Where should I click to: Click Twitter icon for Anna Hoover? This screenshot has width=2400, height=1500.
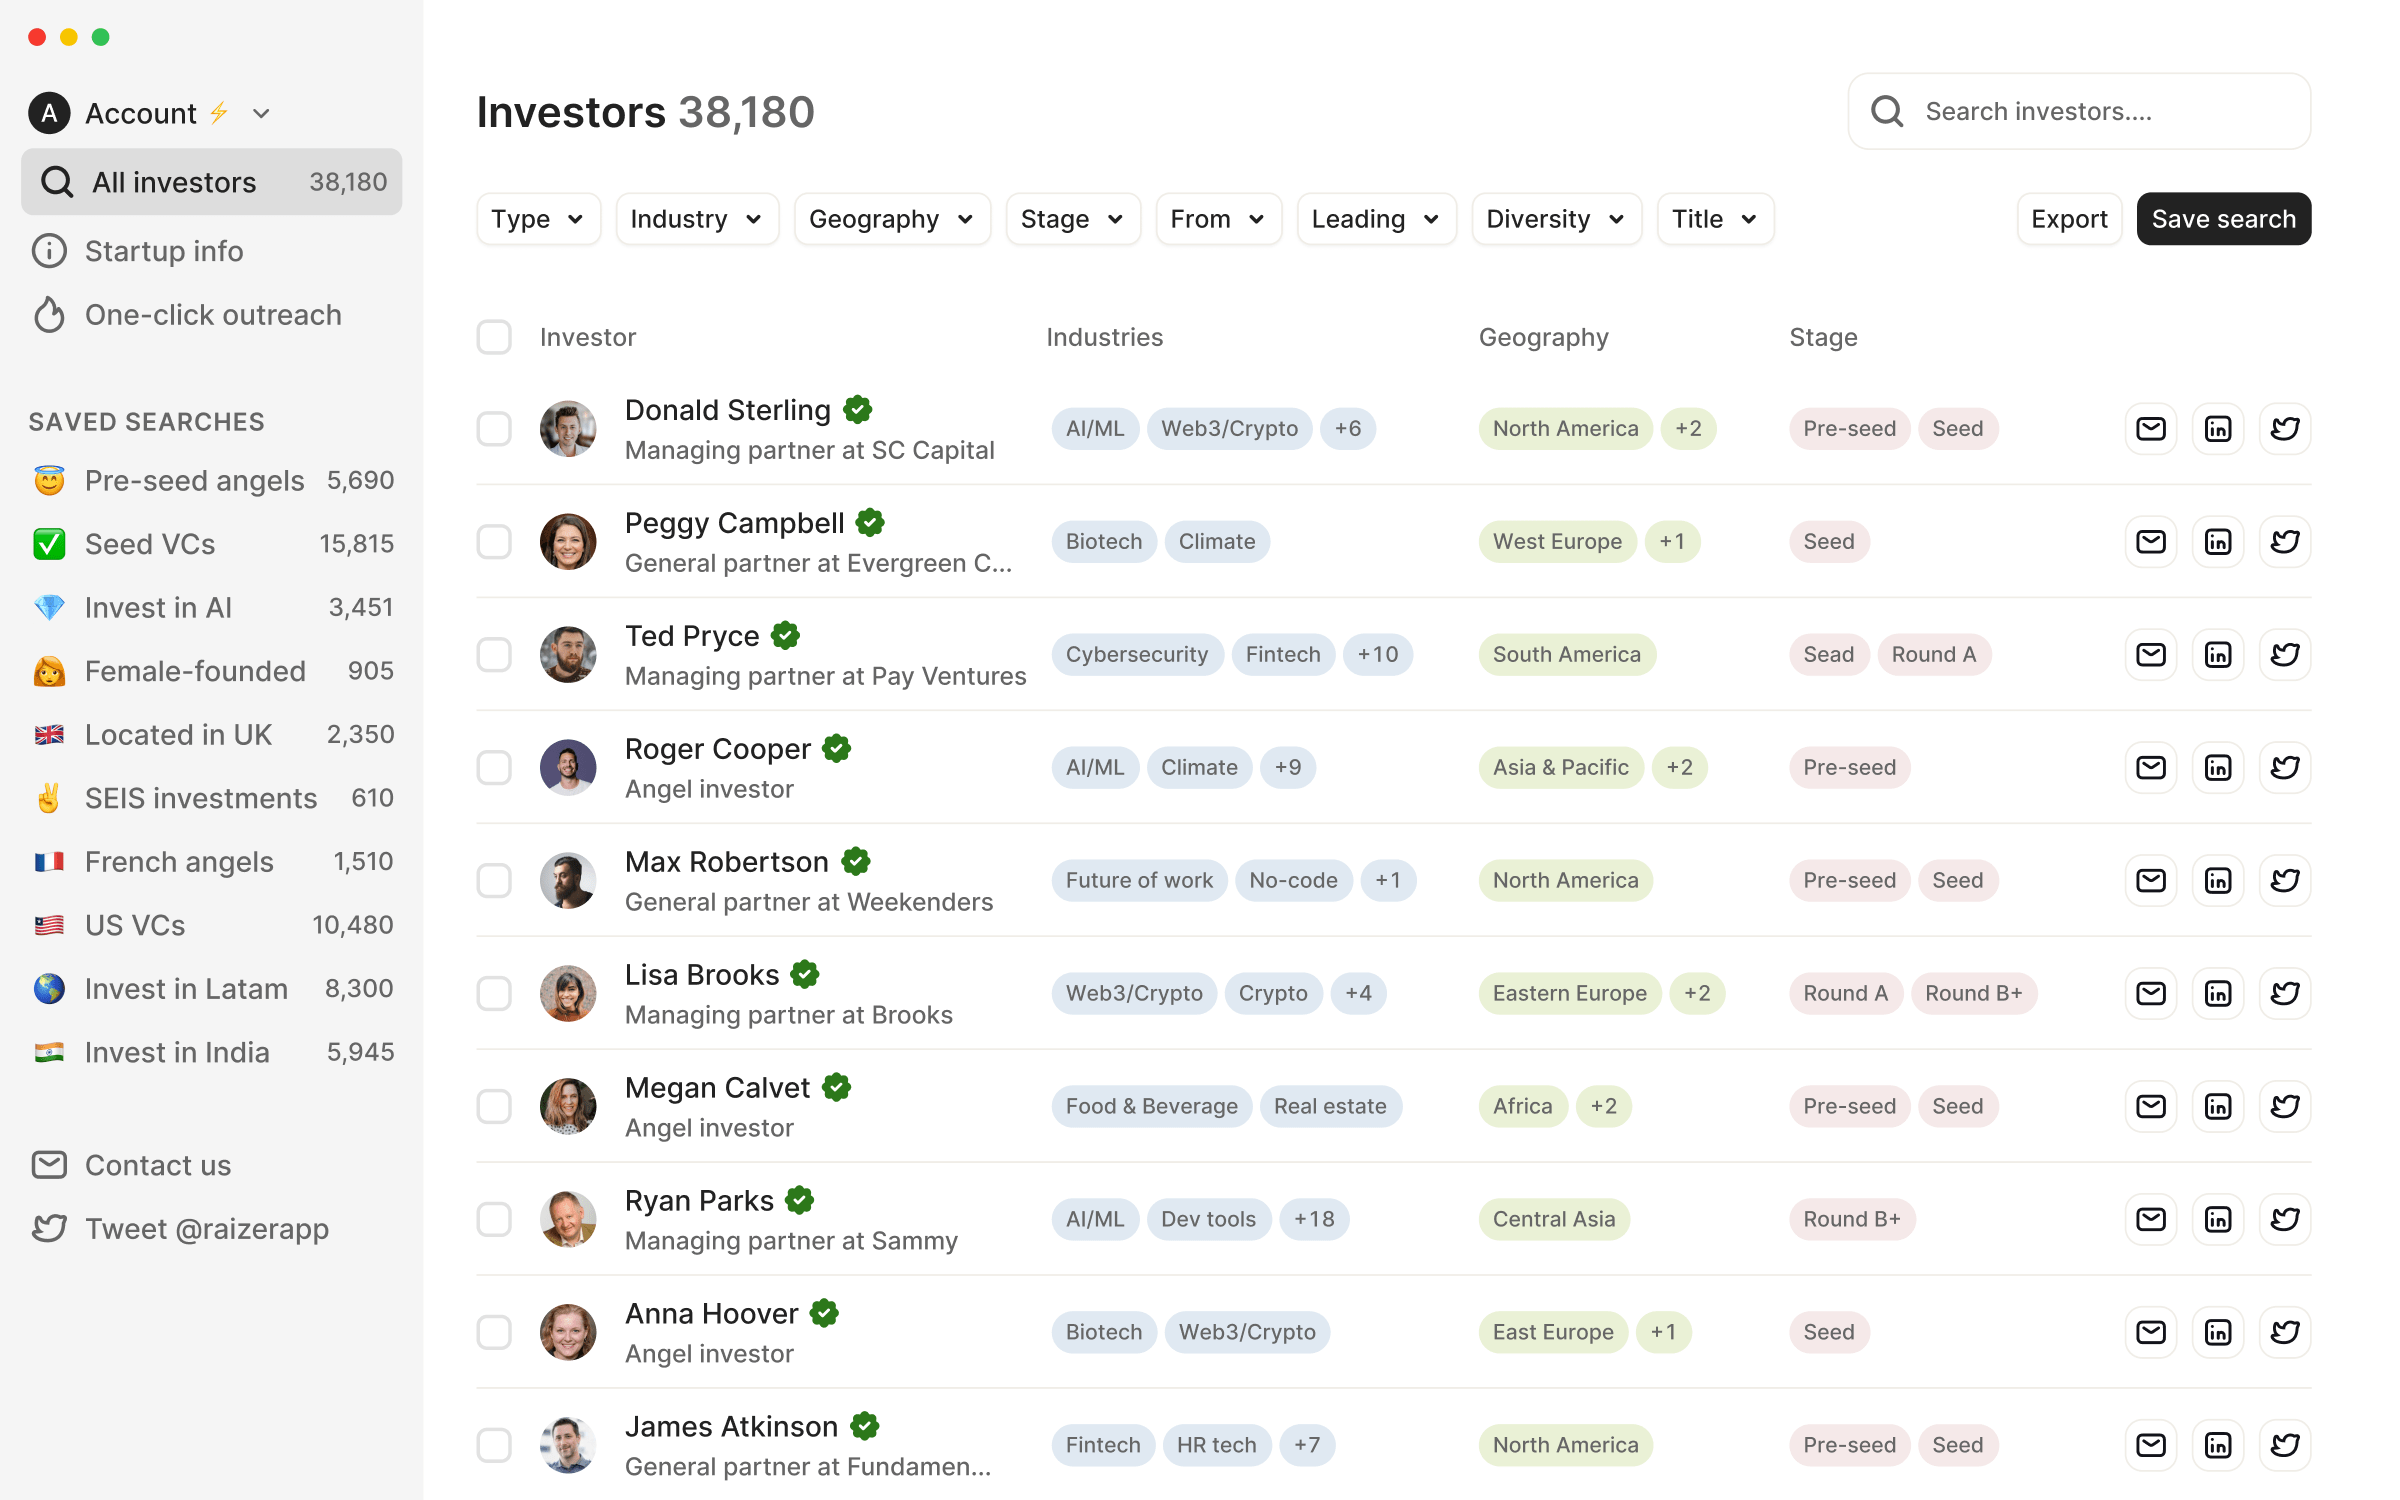pyautogui.click(x=2284, y=1333)
